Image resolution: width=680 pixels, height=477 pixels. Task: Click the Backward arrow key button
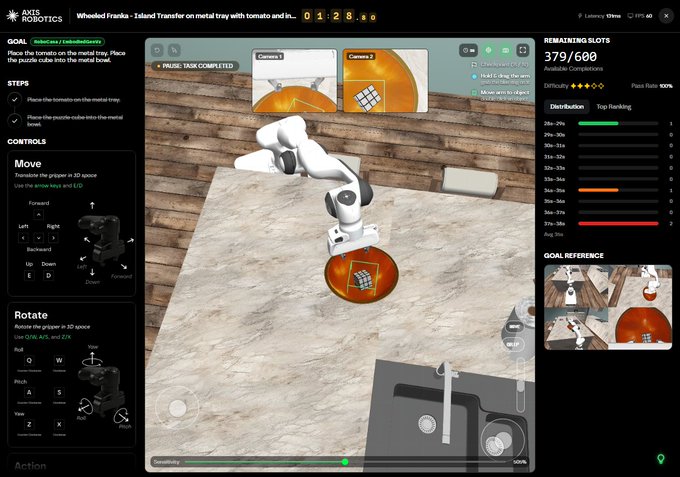click(x=39, y=238)
